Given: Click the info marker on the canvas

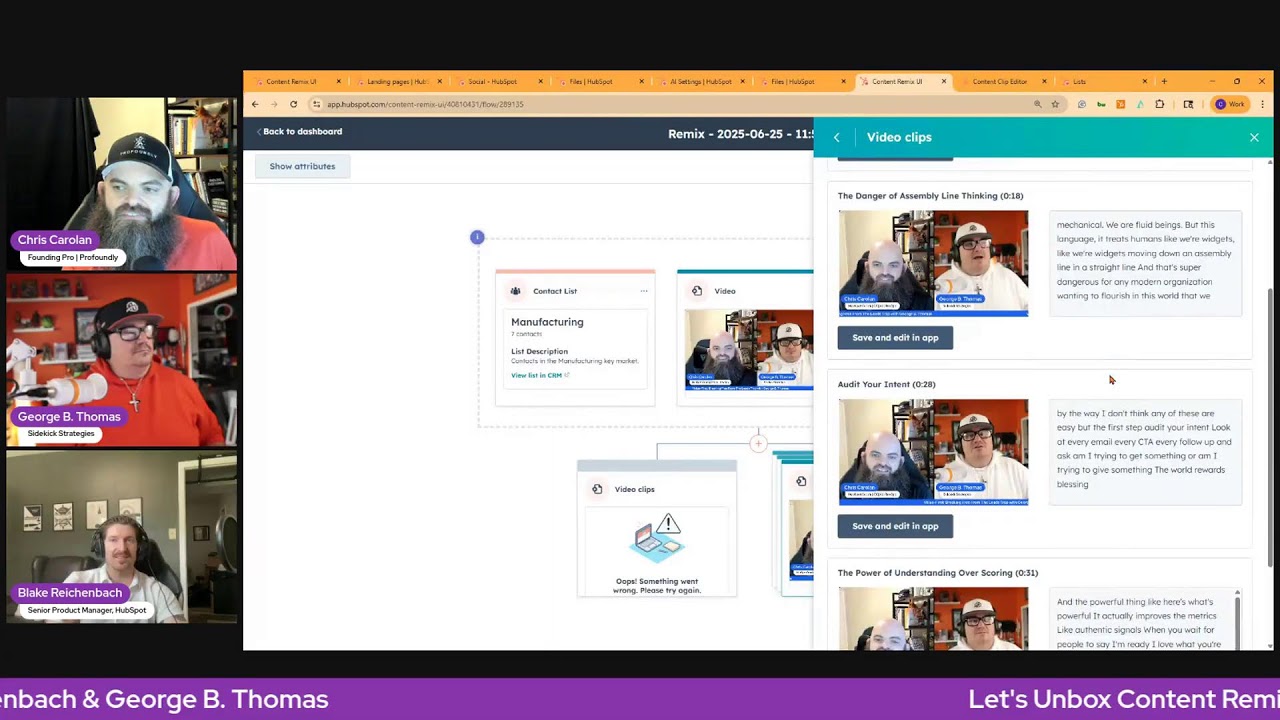Looking at the screenshot, I should (x=477, y=237).
